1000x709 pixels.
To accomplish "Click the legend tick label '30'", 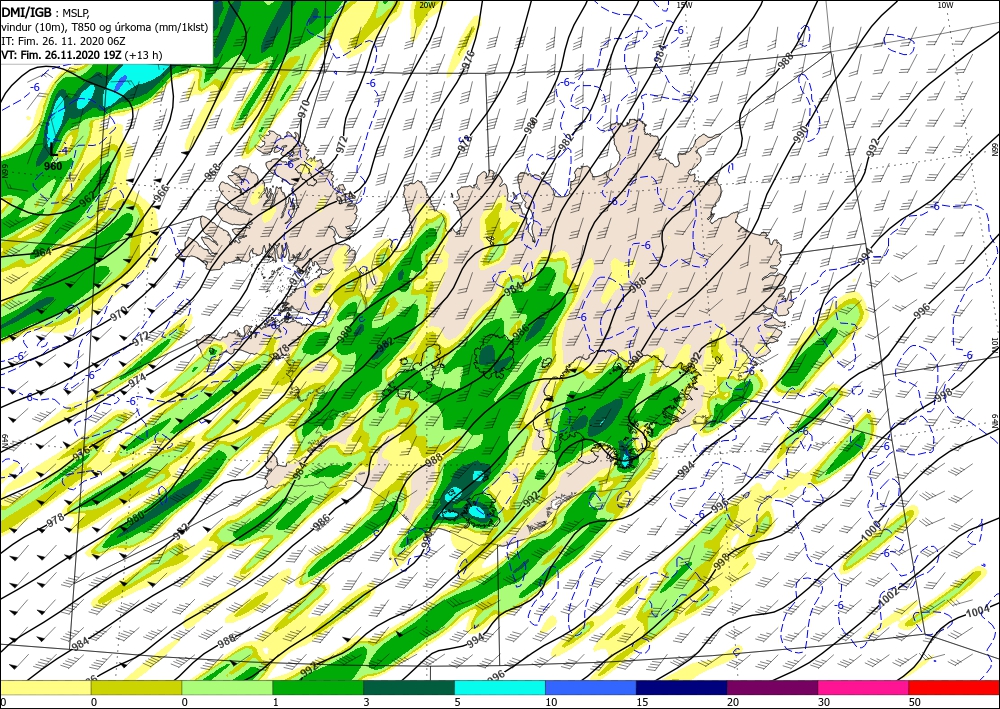I will pos(823,703).
